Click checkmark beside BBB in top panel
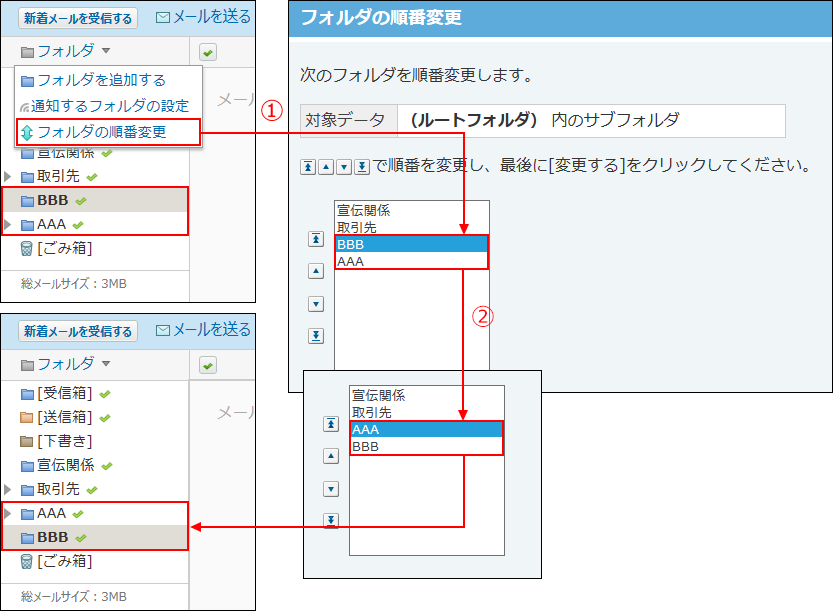This screenshot has width=833, height=611. pos(81,201)
